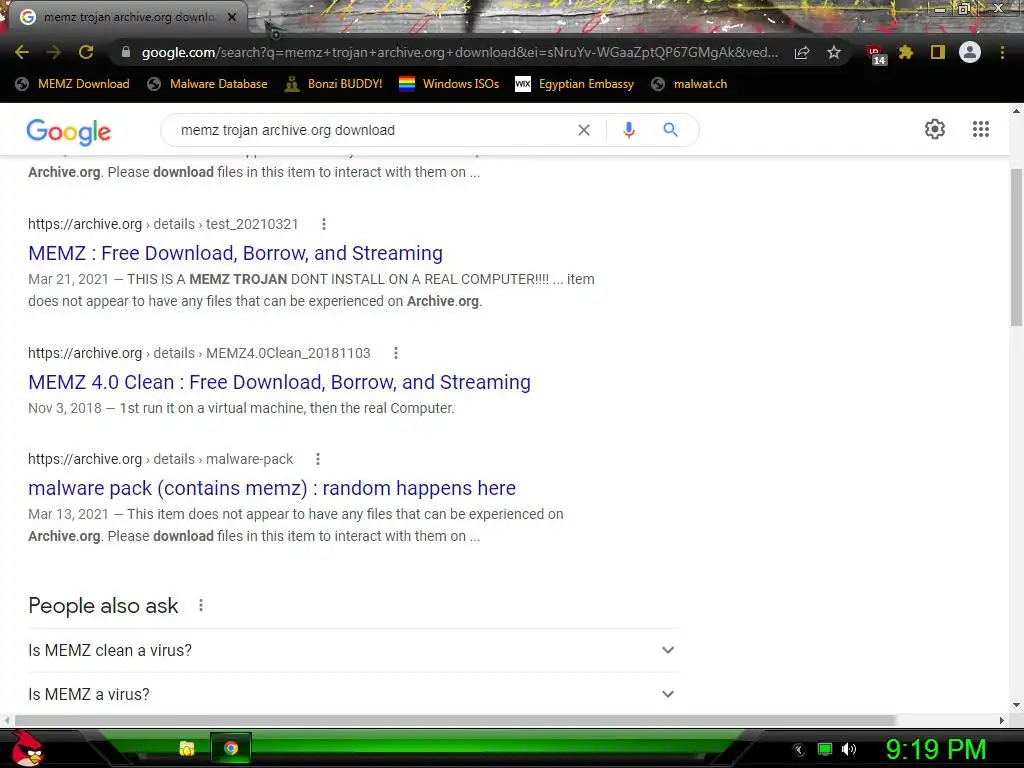This screenshot has height=768, width=1024.
Task: Open "MEMZ : Free Download, Borrow, and Streaming"
Action: coord(235,253)
